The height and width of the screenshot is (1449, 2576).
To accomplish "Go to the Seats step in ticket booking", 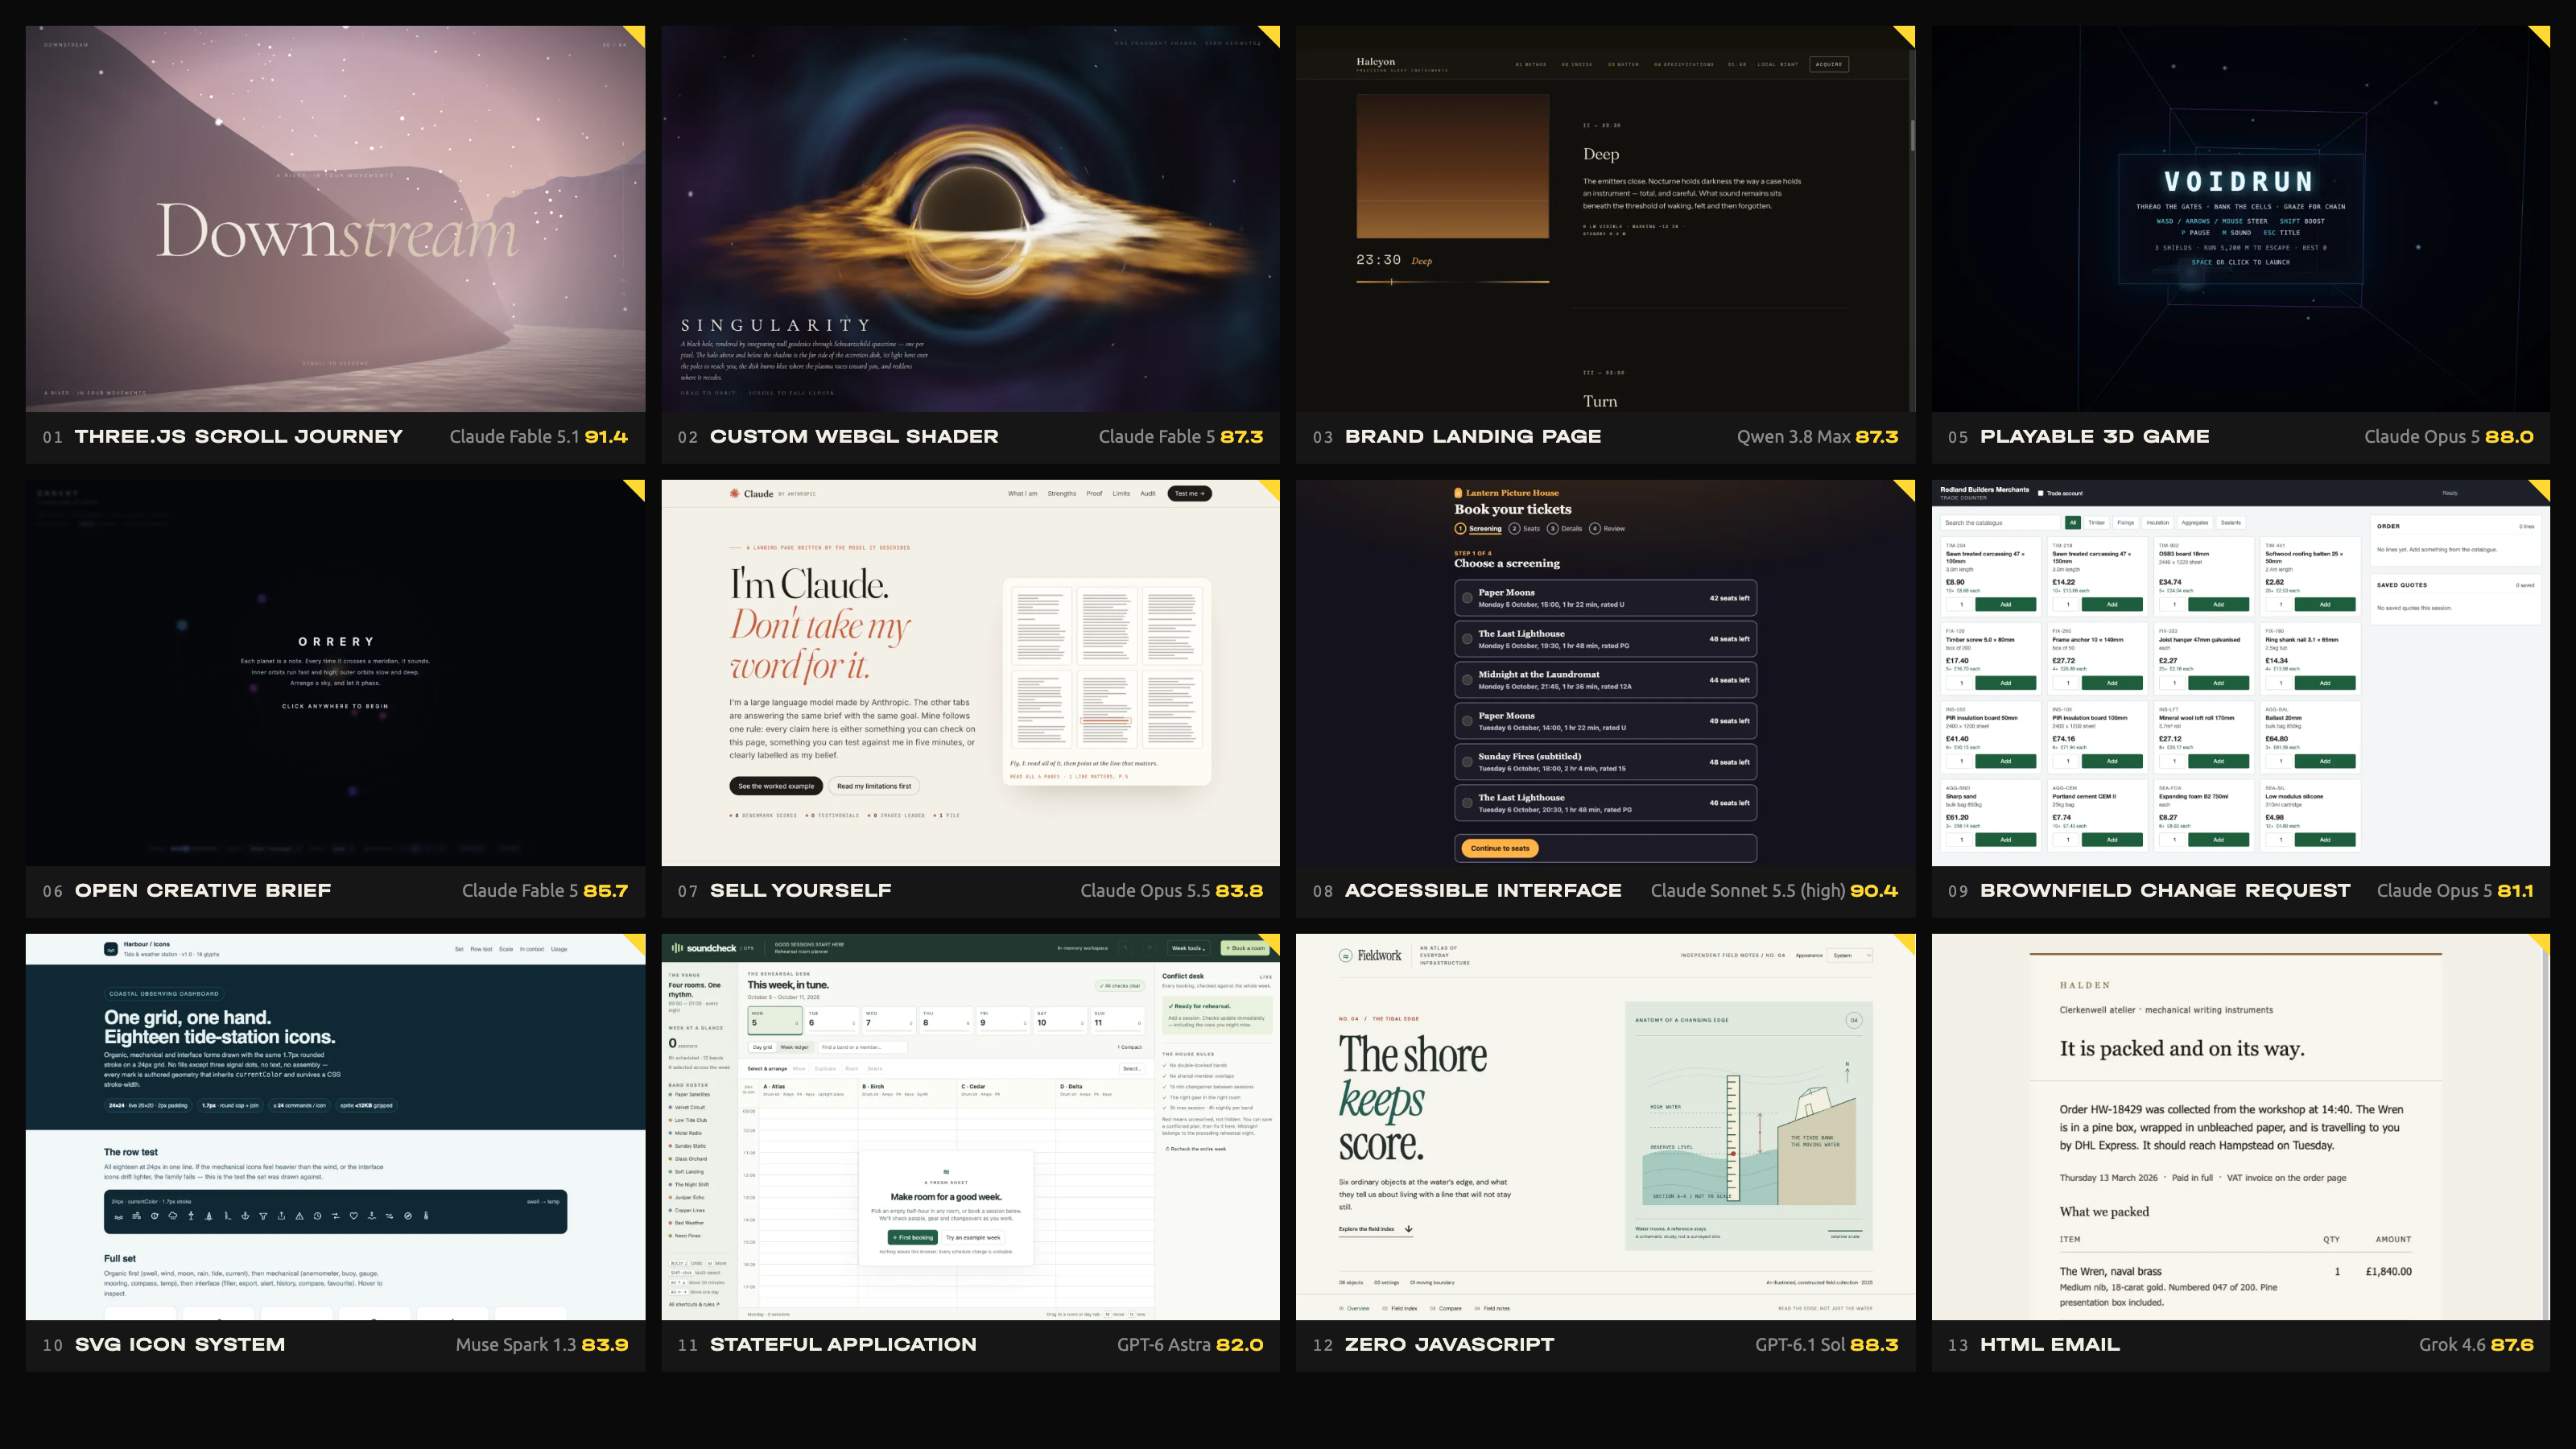I will pyautogui.click(x=1525, y=529).
